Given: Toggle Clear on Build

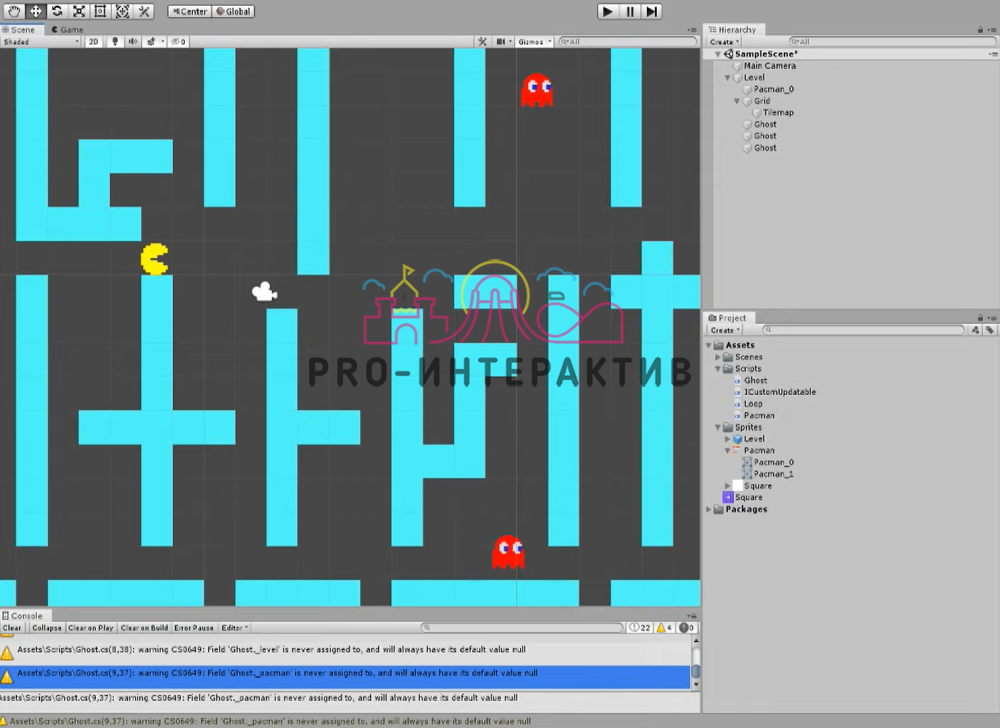Looking at the screenshot, I should 144,628.
